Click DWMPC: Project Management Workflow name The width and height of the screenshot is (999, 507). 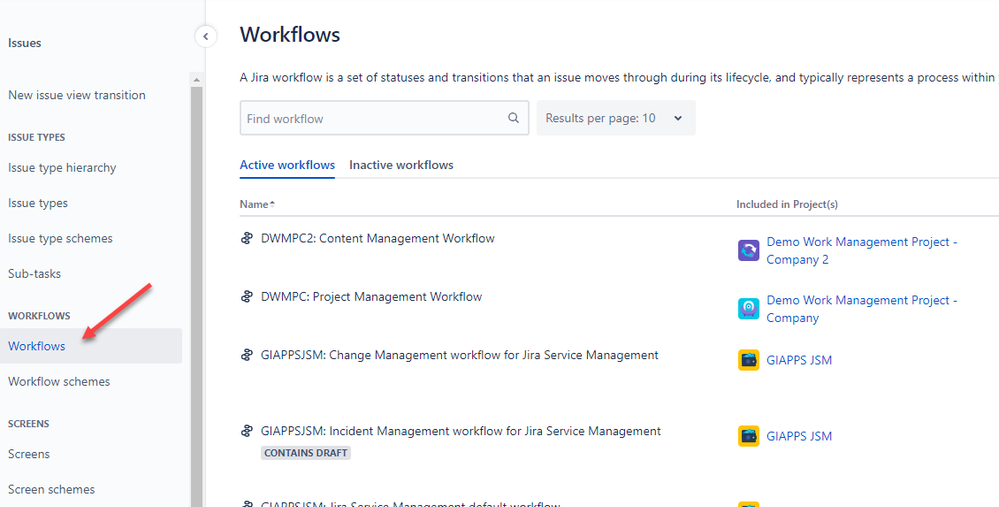click(x=371, y=296)
